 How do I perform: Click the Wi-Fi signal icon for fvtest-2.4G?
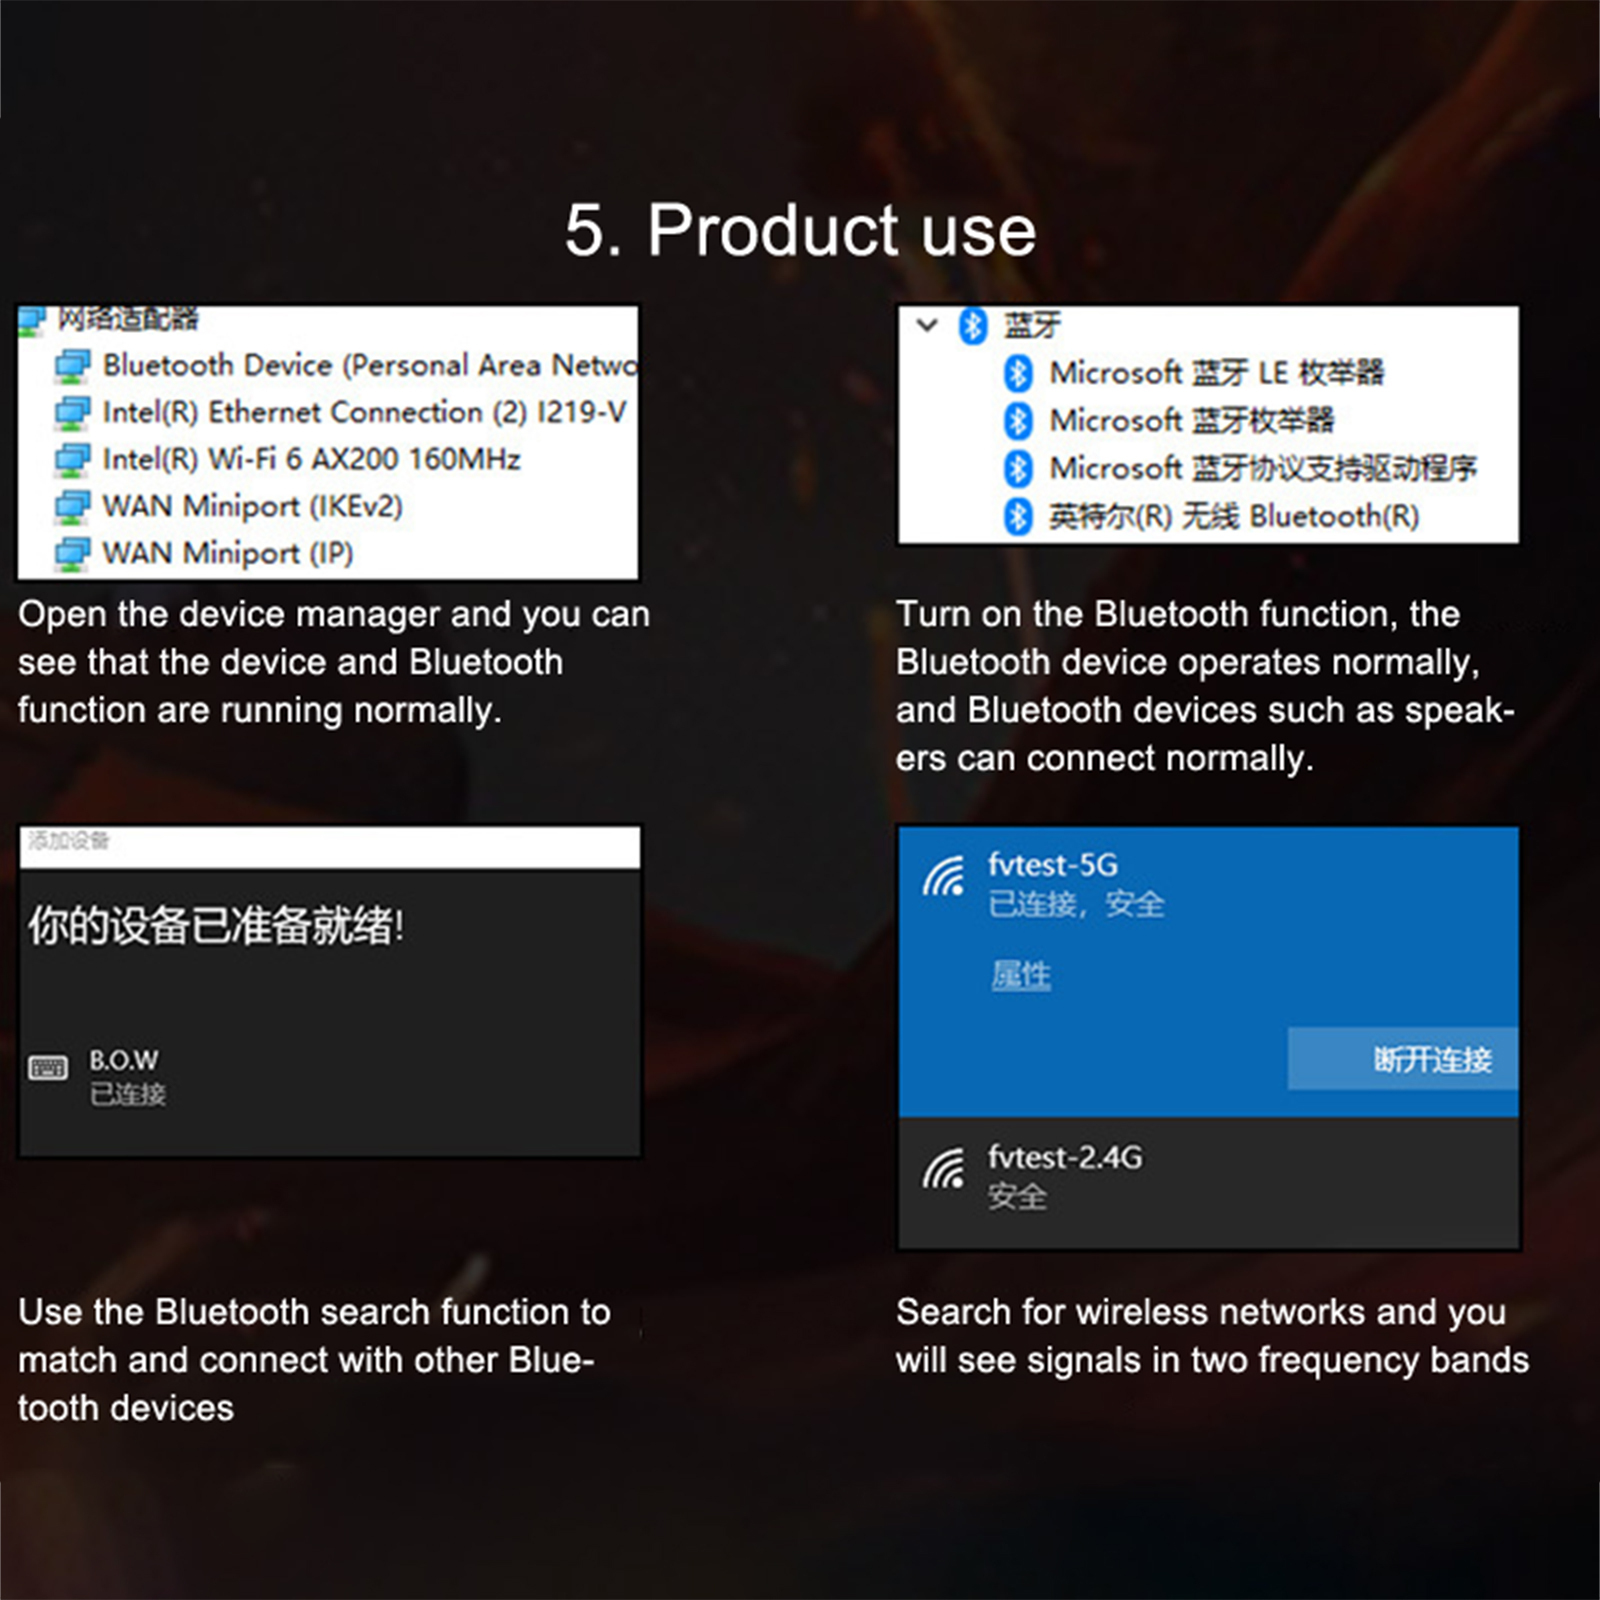944,1169
